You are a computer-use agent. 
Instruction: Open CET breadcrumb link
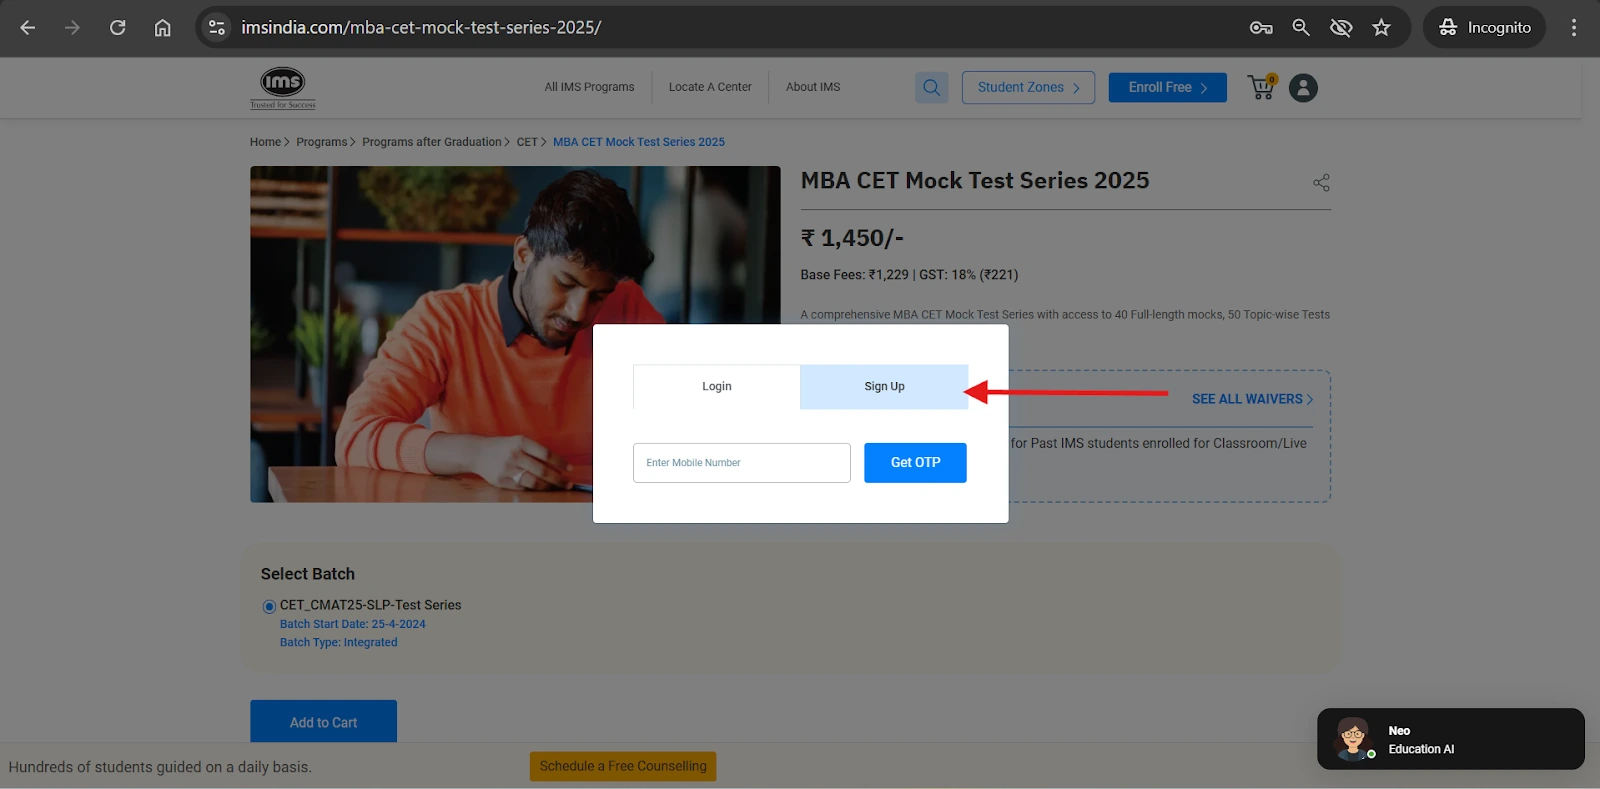click(x=527, y=142)
